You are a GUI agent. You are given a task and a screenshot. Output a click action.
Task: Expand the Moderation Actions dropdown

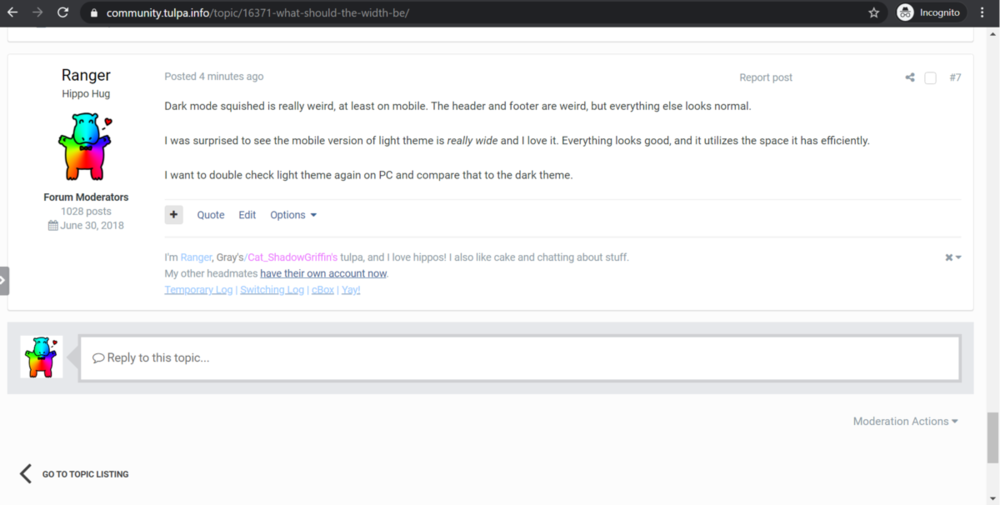click(x=905, y=421)
